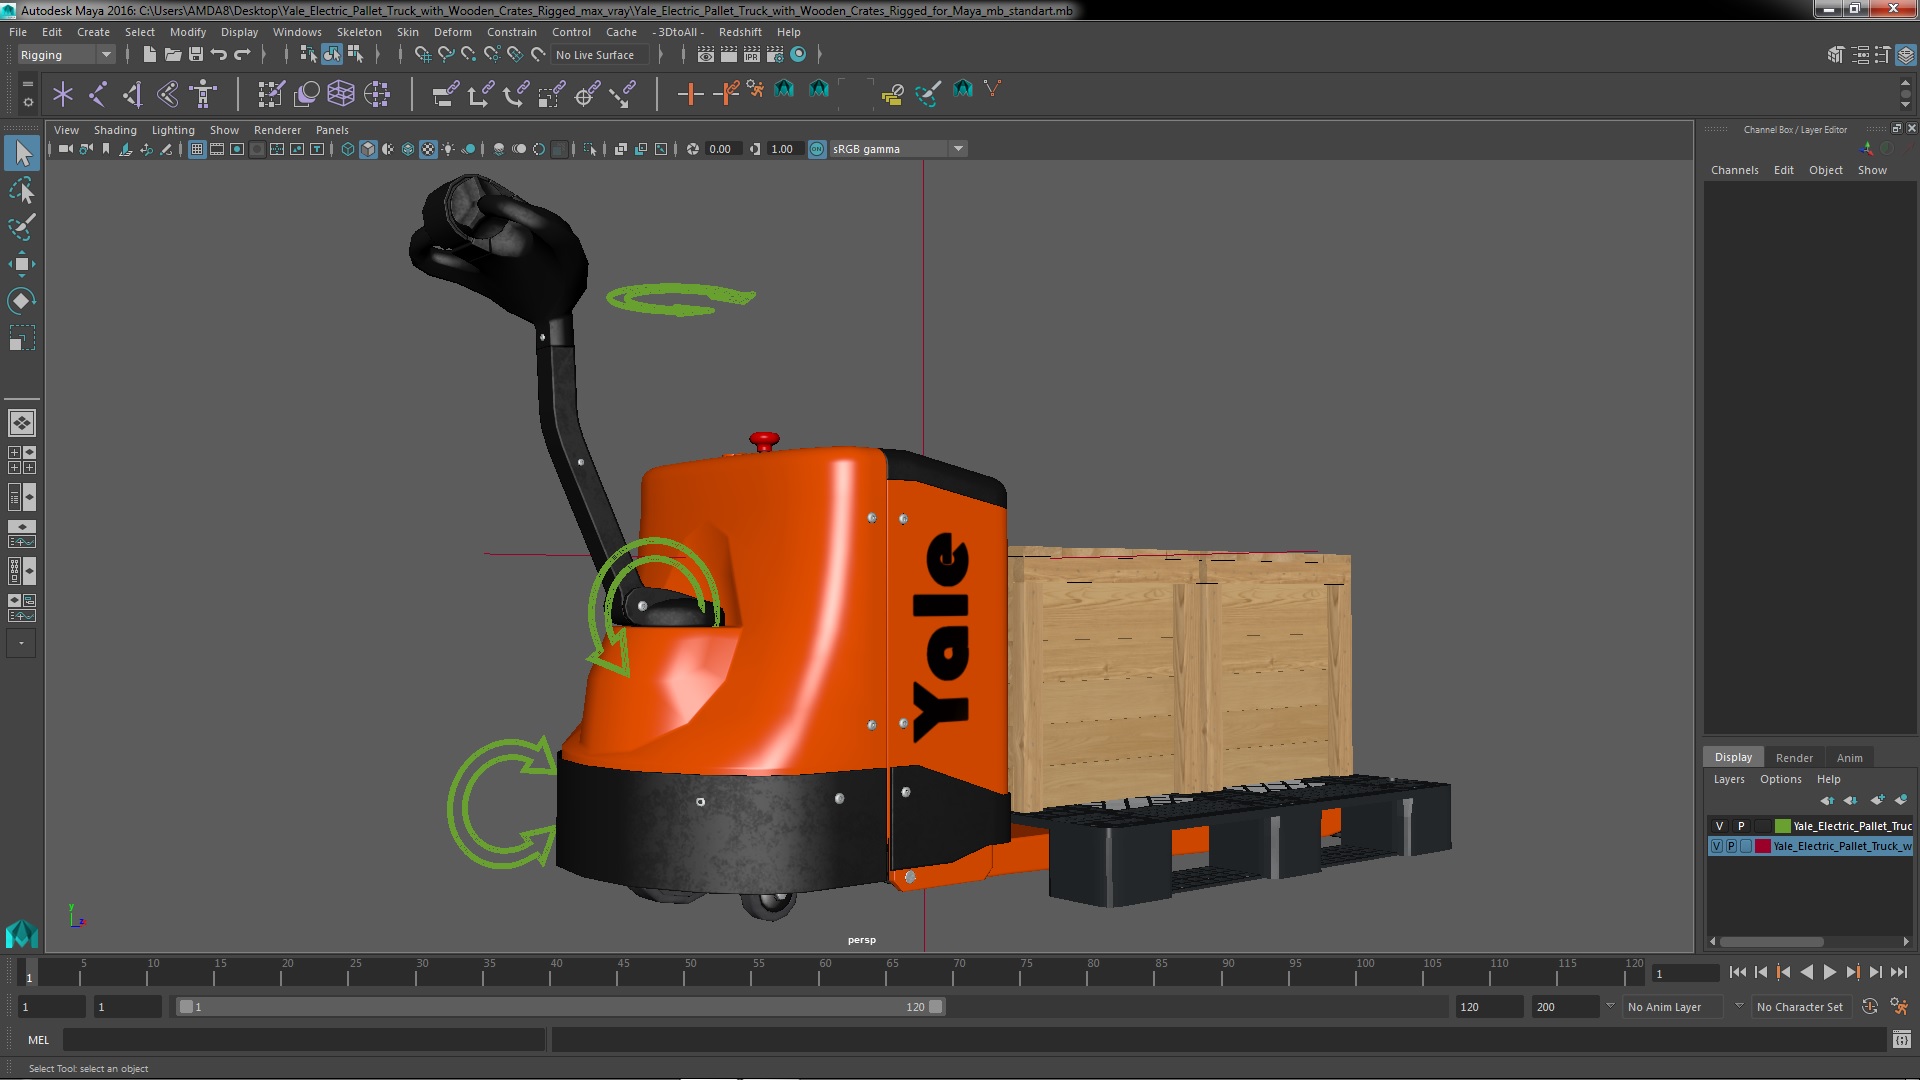The image size is (1920, 1080).
Task: Open Layers menu in Layer Editor
Action: [x=1728, y=779]
